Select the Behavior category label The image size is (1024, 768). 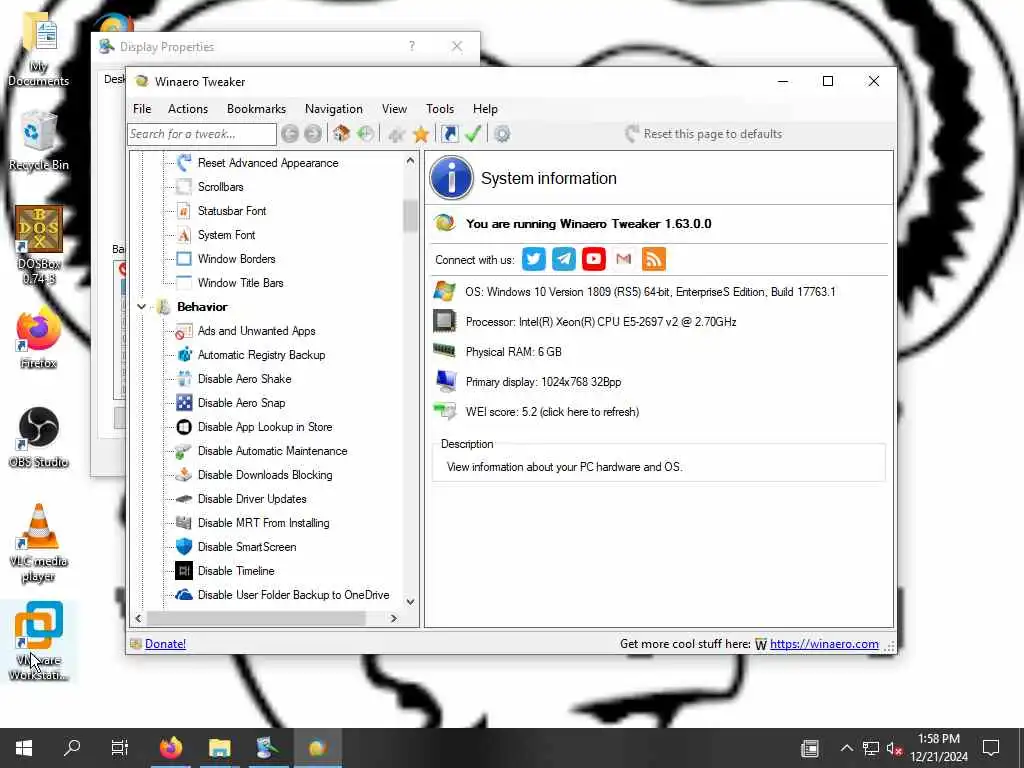click(202, 307)
